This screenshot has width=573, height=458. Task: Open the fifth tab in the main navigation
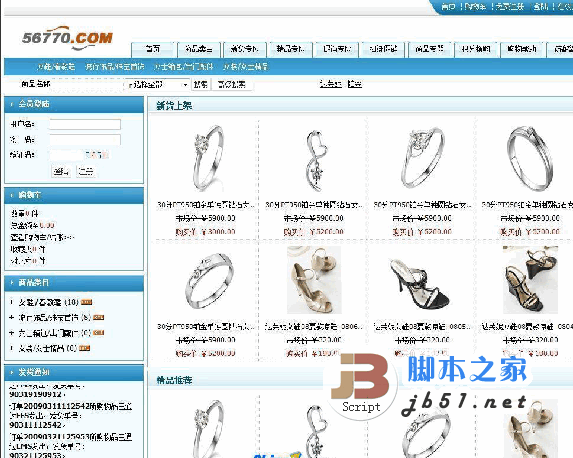(x=337, y=49)
